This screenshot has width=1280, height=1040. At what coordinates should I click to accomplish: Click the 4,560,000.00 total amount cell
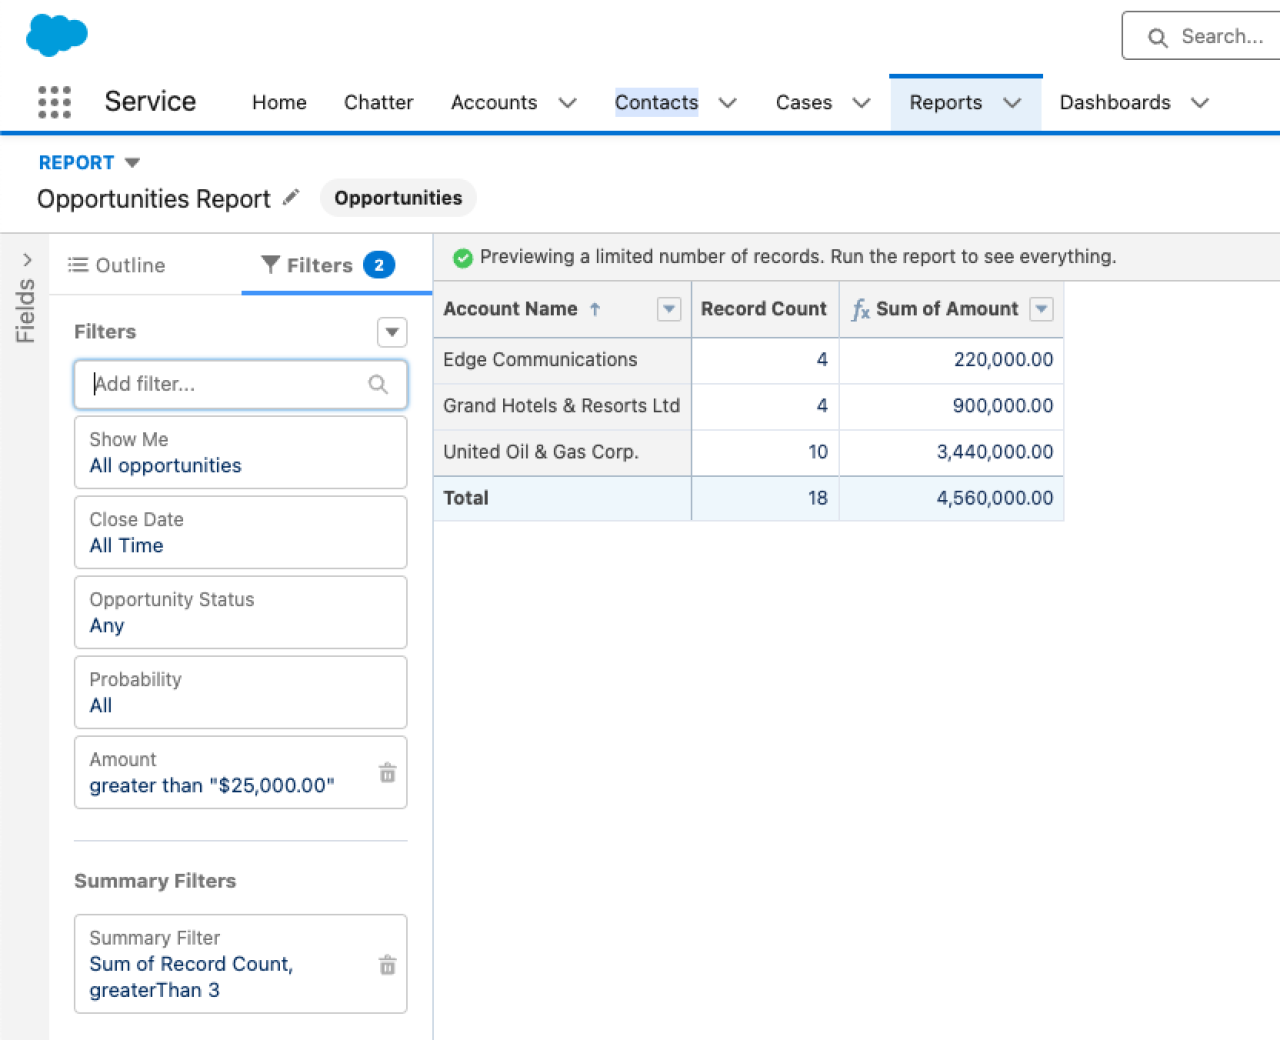click(x=951, y=498)
